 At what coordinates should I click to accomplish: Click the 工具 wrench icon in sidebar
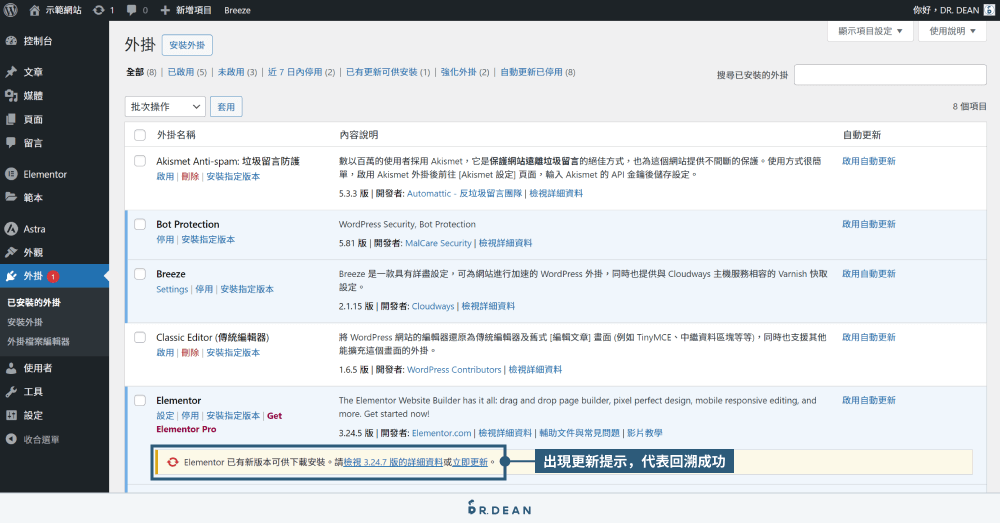[11, 392]
